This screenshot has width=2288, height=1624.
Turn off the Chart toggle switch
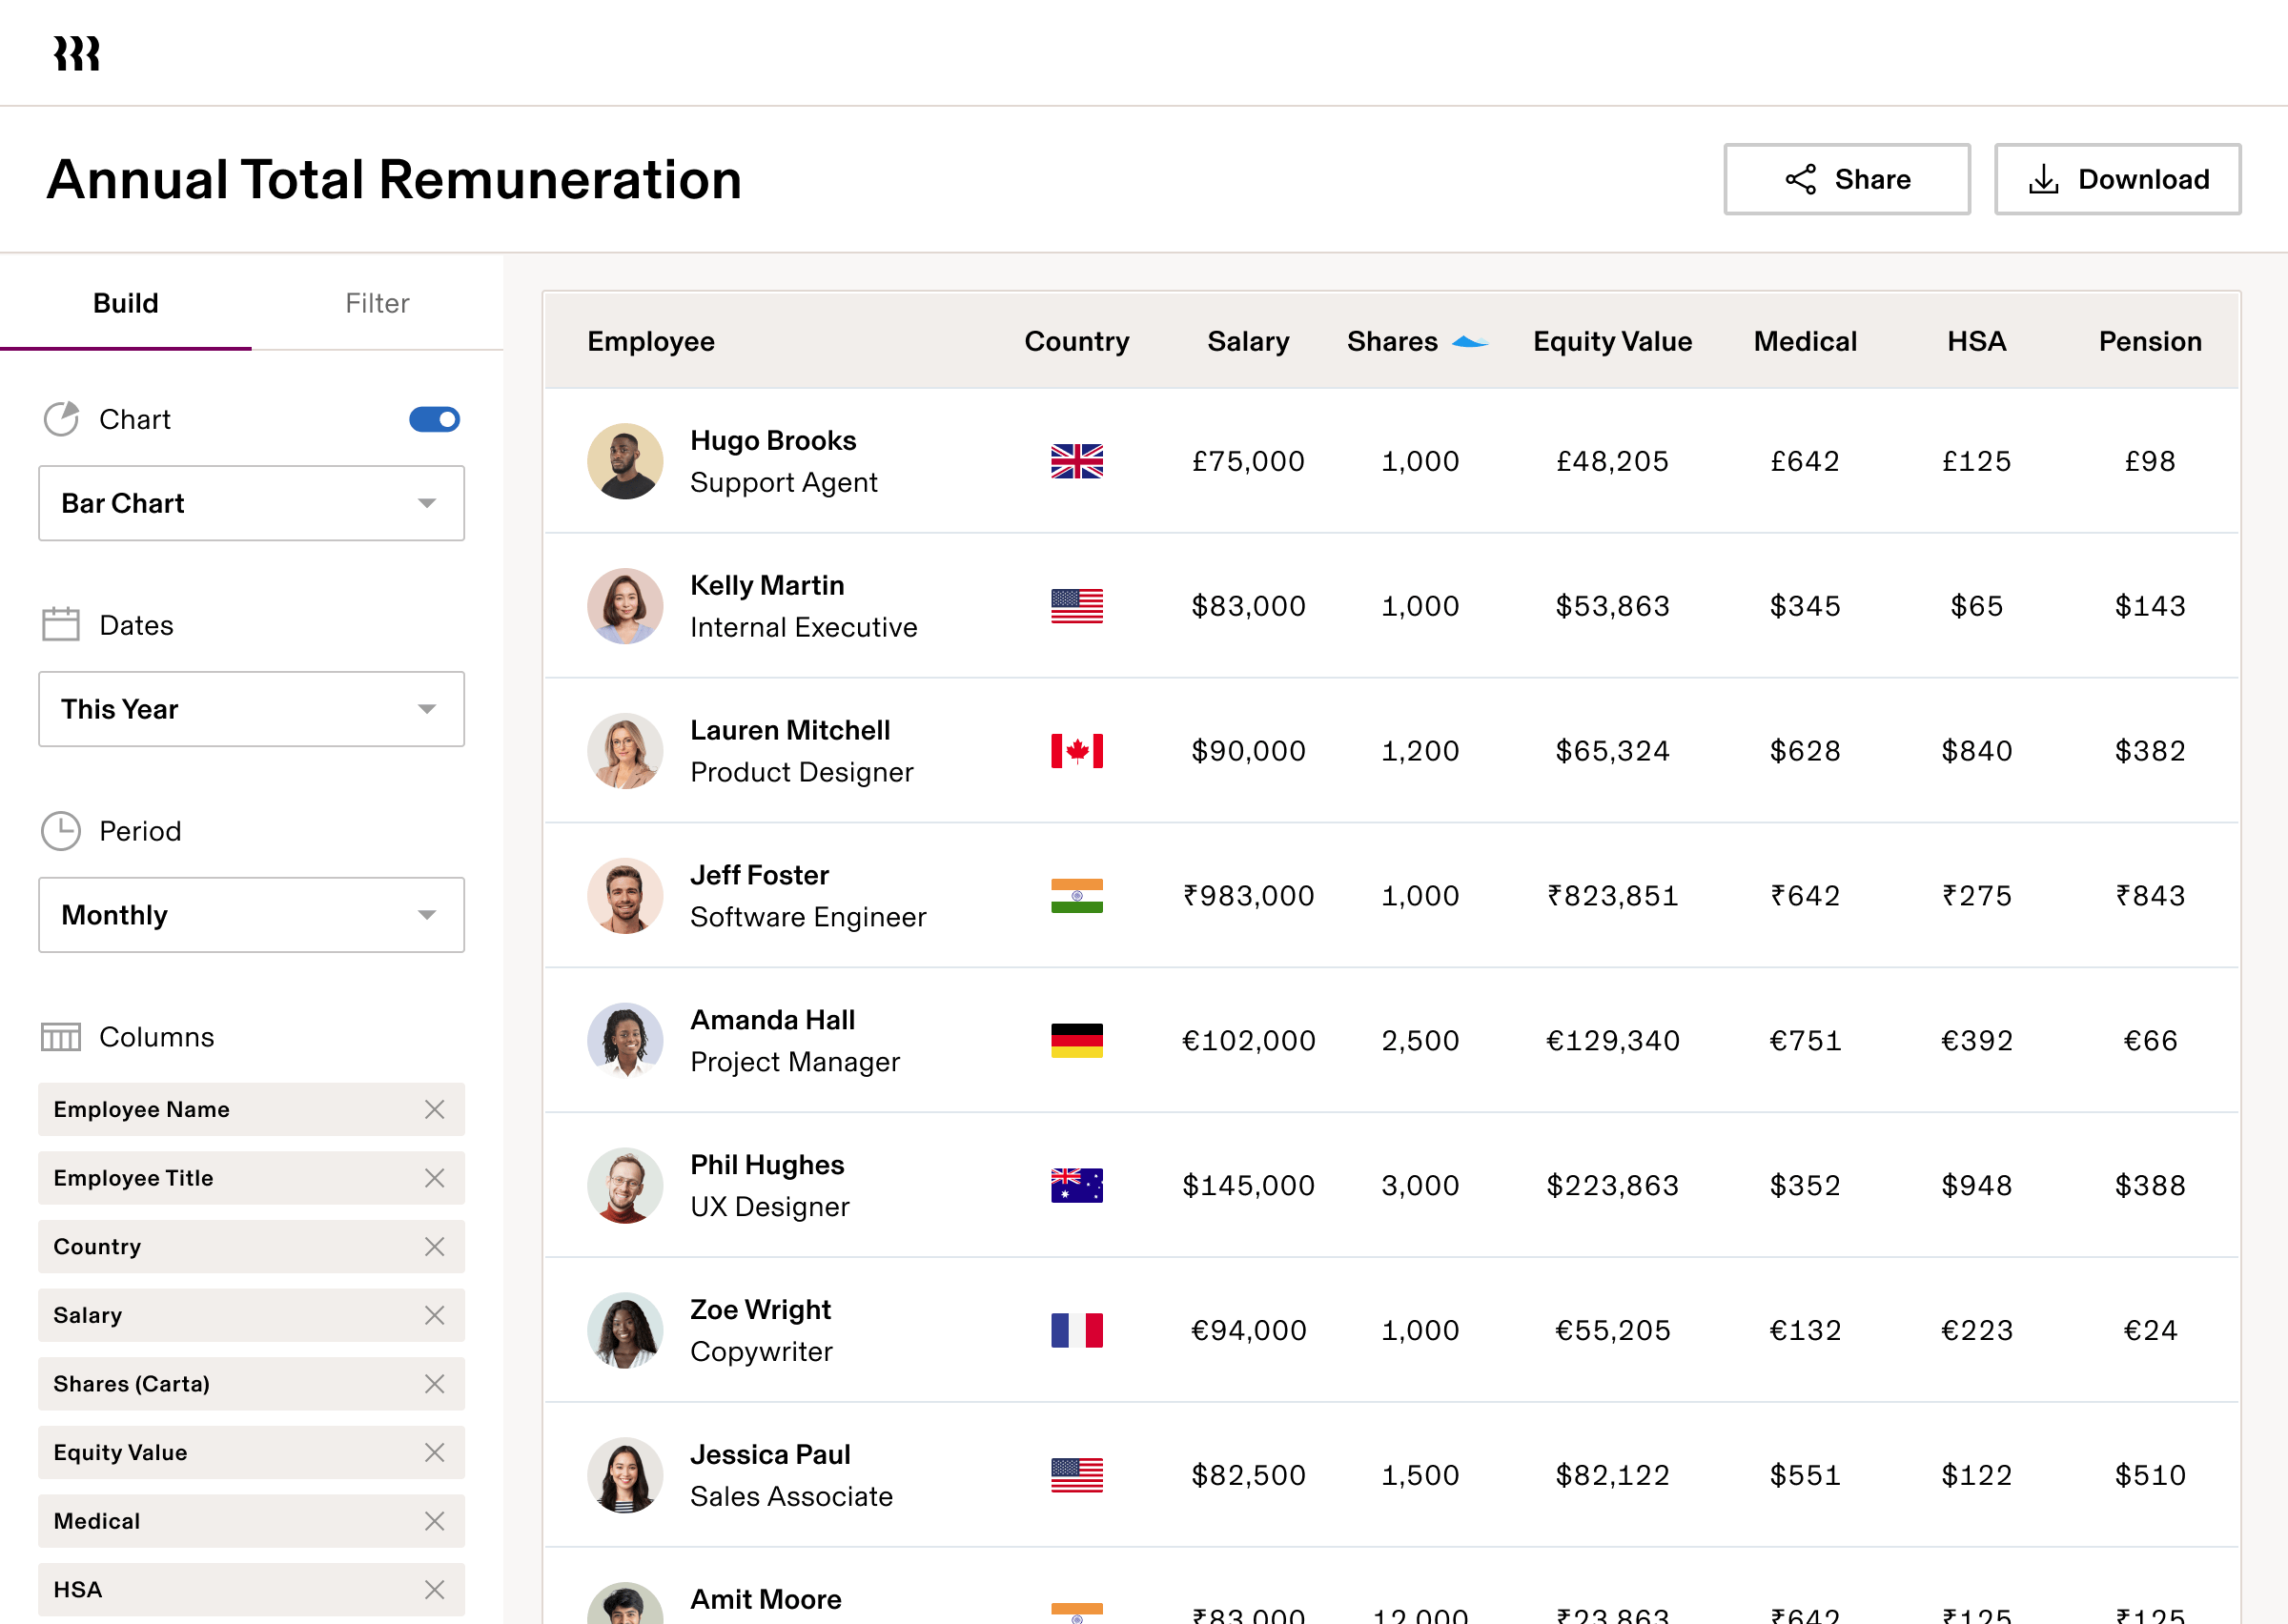pos(434,419)
